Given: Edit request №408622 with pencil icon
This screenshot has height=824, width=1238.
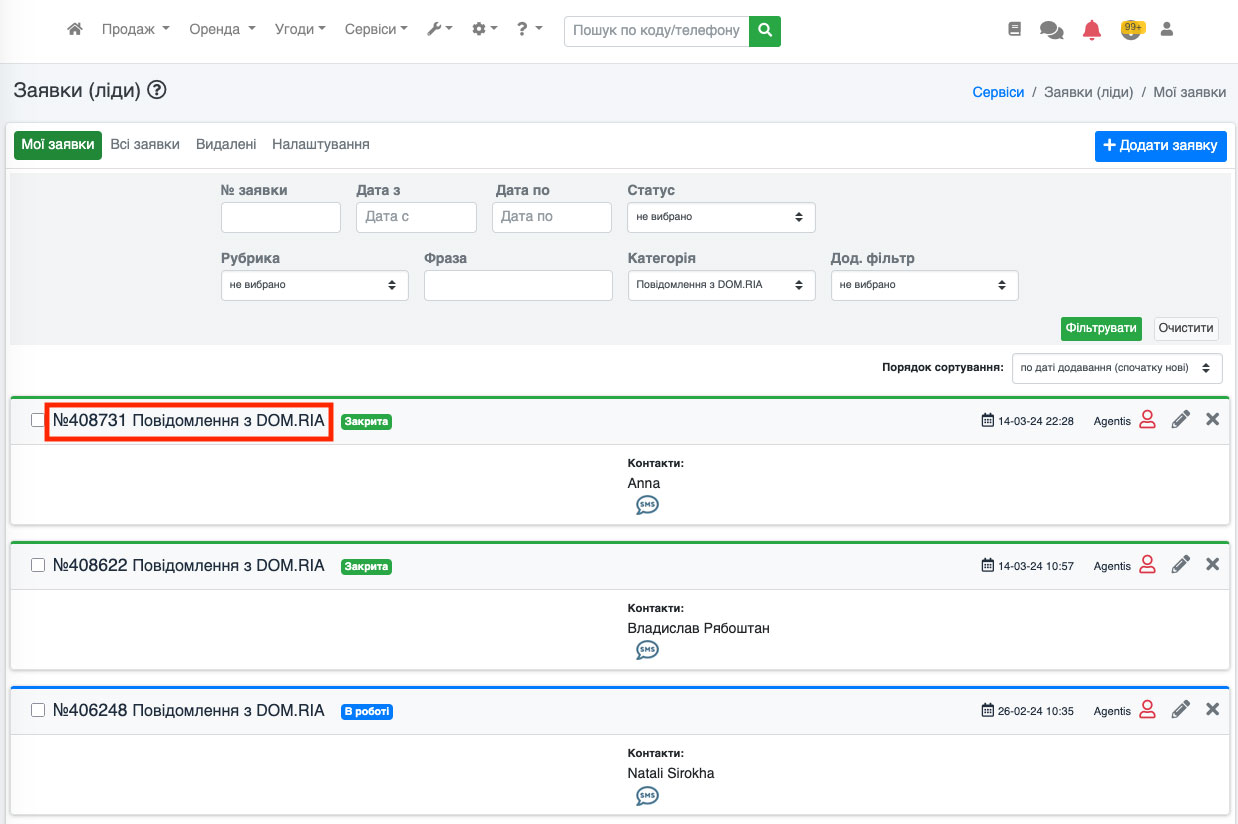Looking at the screenshot, I should [1180, 565].
